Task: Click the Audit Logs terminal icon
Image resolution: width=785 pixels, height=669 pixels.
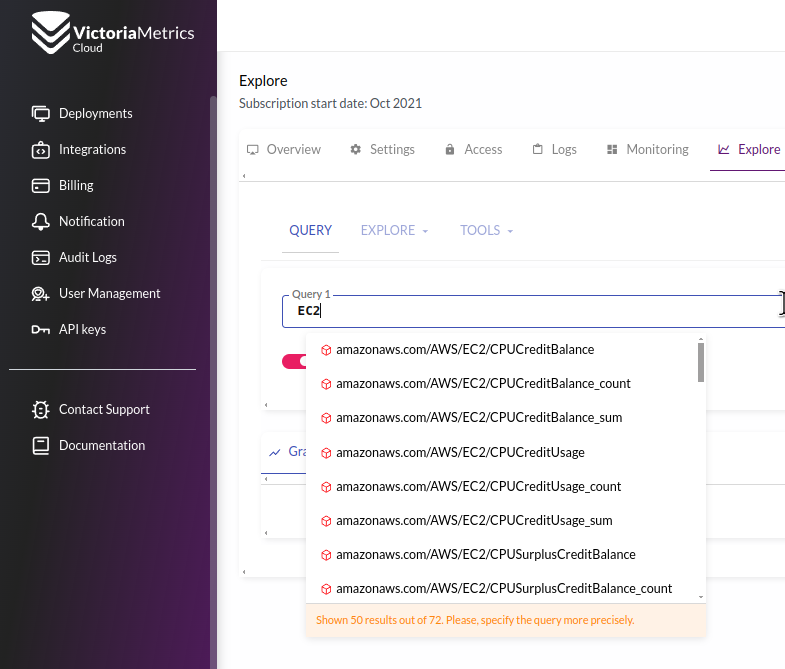Action: 41,258
